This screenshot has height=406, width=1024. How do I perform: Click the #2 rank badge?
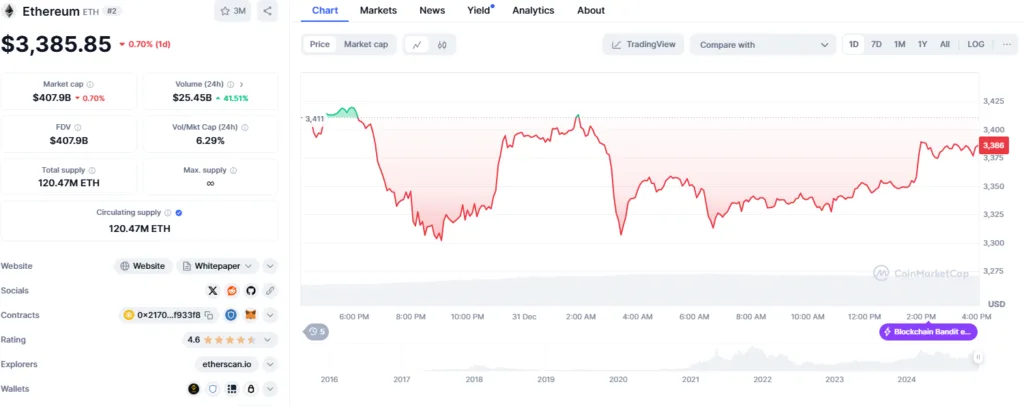112,11
